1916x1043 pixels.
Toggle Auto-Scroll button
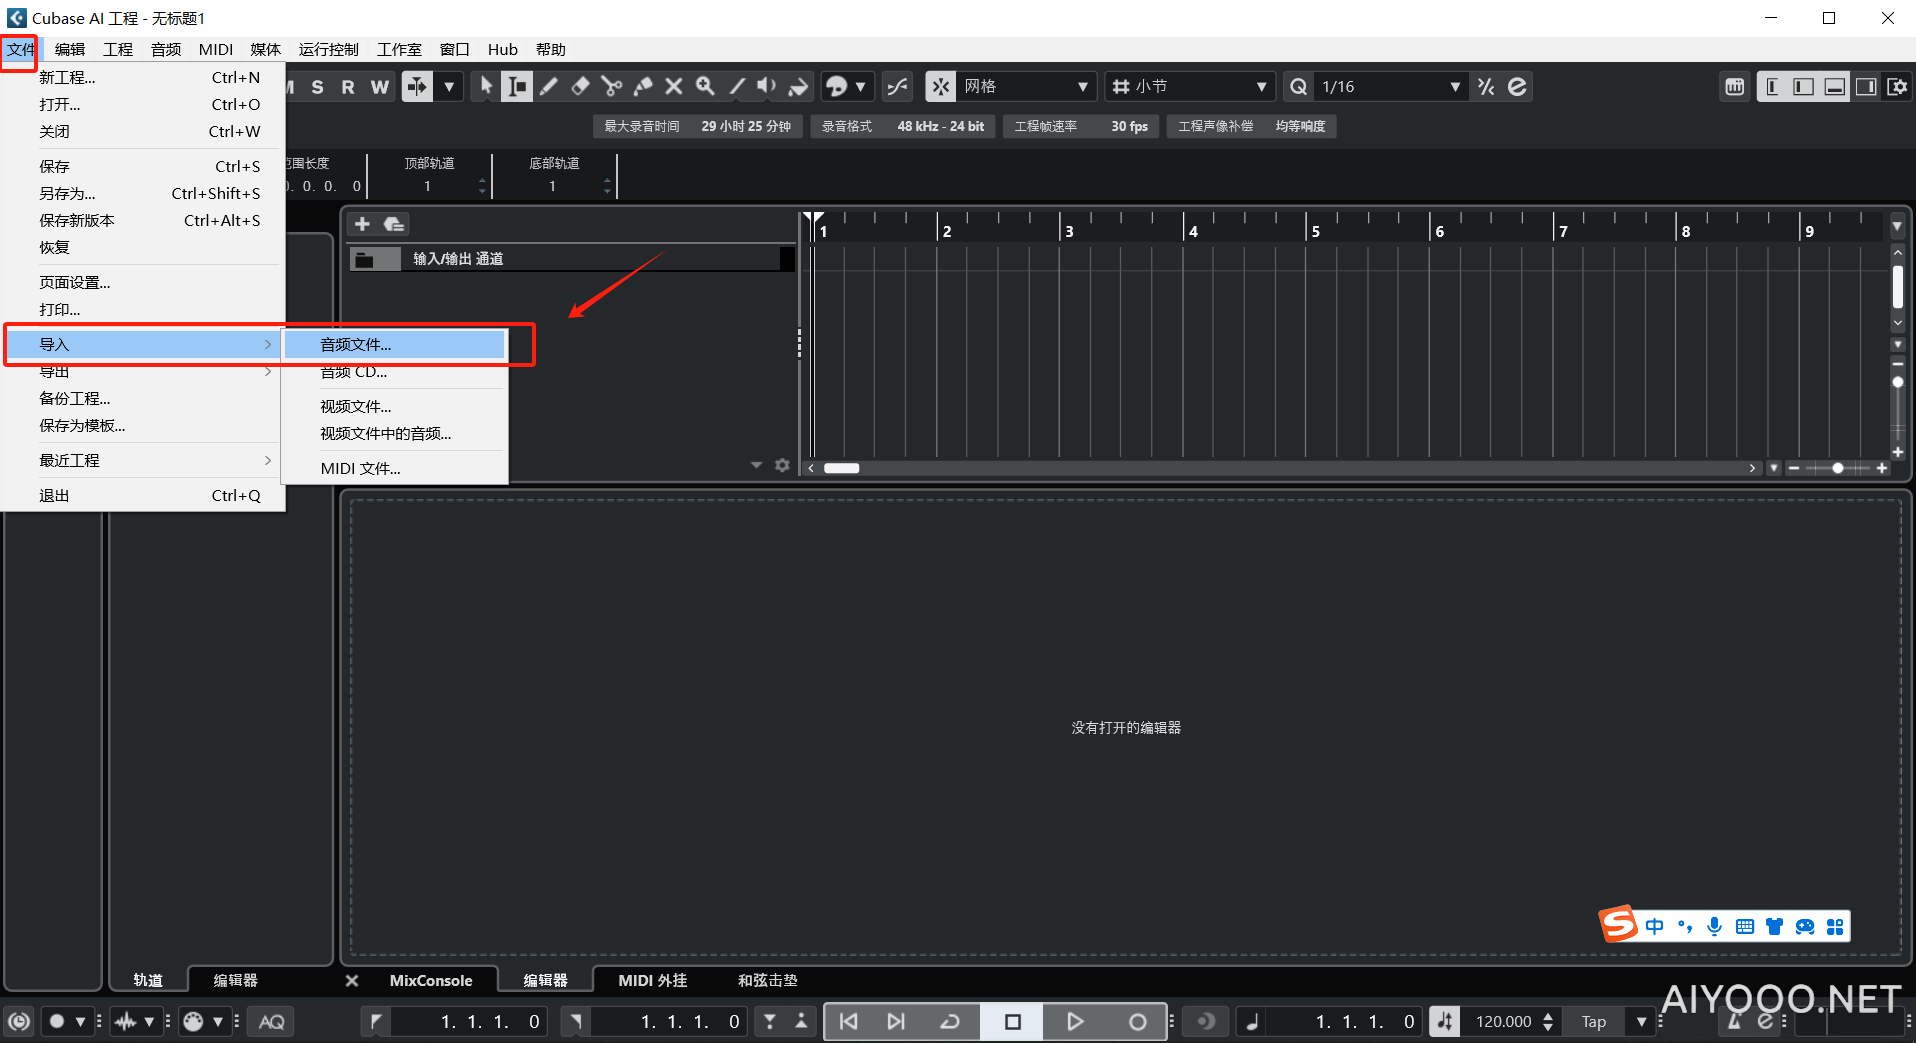coord(417,87)
